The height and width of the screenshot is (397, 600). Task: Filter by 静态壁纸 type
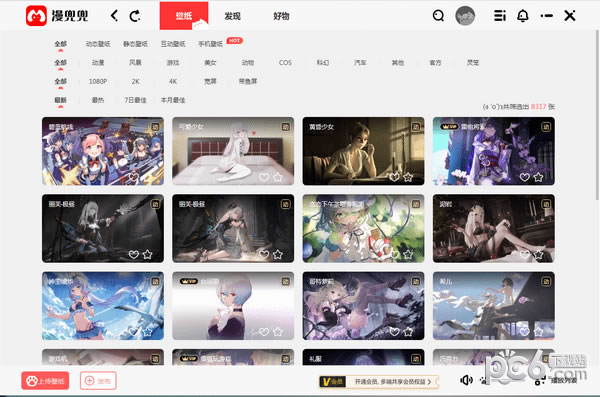pyautogui.click(x=135, y=44)
